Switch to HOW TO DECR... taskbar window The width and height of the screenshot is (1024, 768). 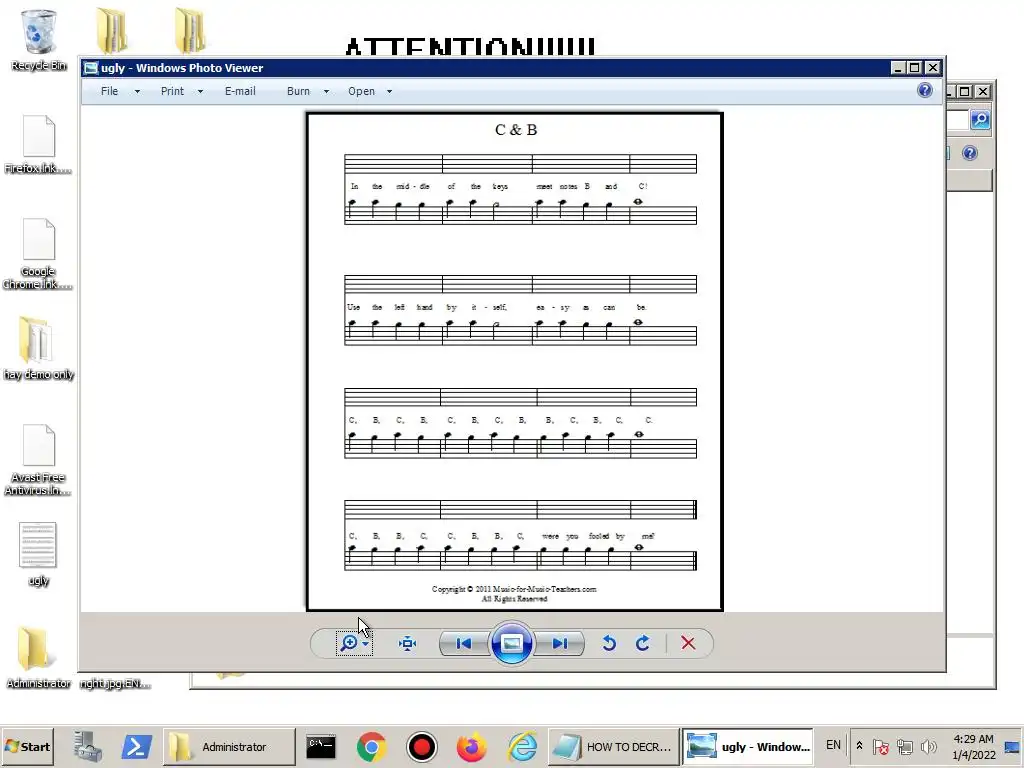point(613,746)
